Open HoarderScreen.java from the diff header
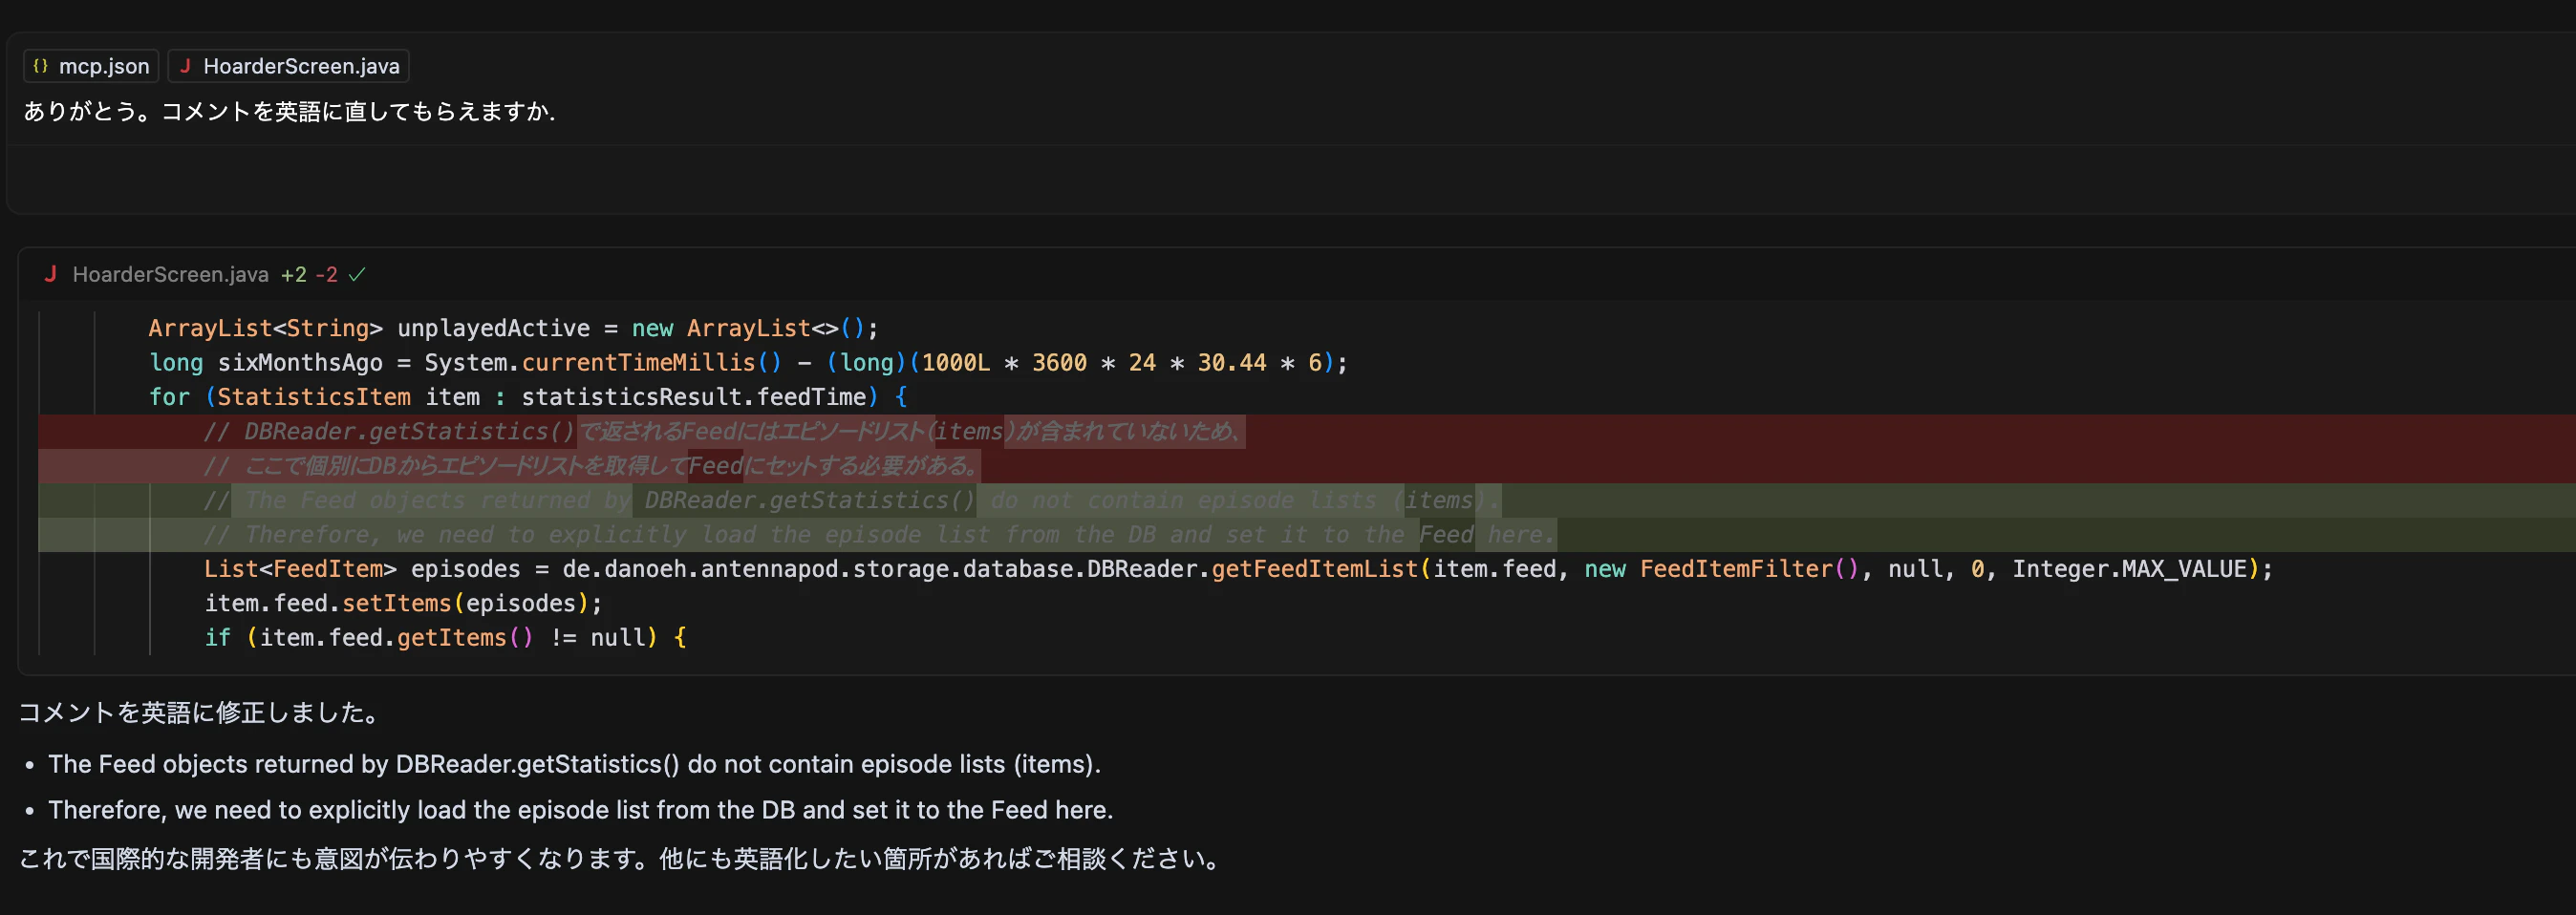Screen dimensions: 2576x915 (x=171, y=274)
